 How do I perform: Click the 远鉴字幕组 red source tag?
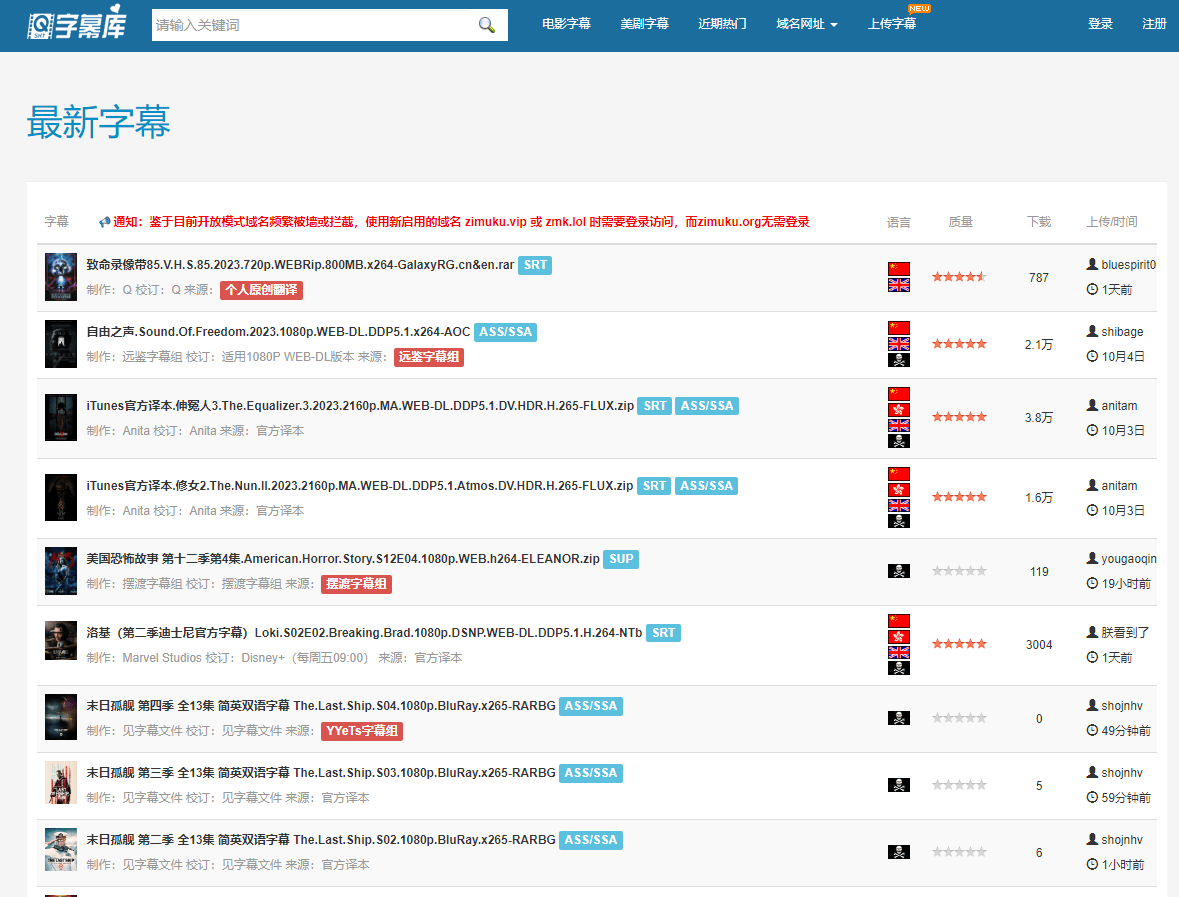tap(429, 357)
